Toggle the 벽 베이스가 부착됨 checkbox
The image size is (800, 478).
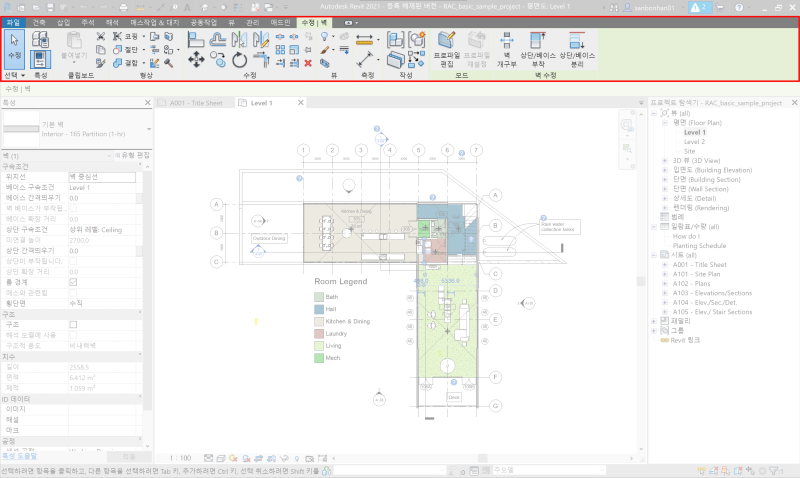73,208
